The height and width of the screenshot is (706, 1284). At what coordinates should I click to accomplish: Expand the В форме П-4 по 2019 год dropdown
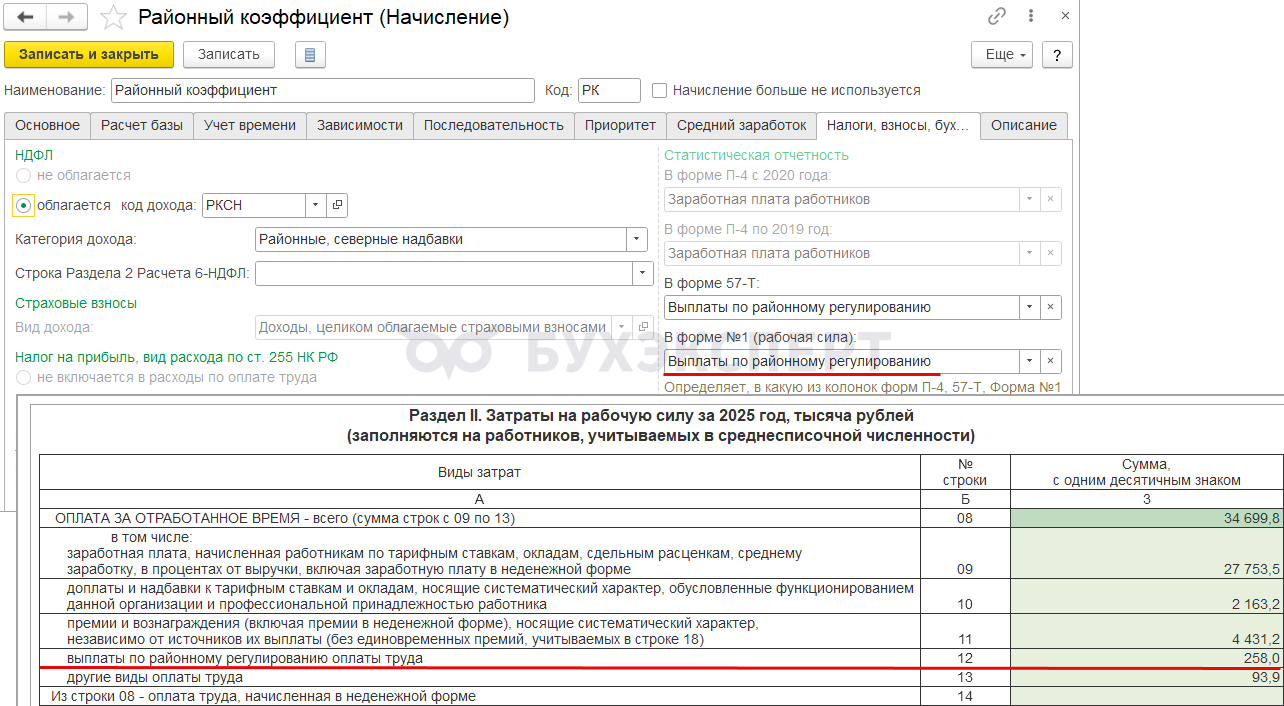(x=1030, y=253)
